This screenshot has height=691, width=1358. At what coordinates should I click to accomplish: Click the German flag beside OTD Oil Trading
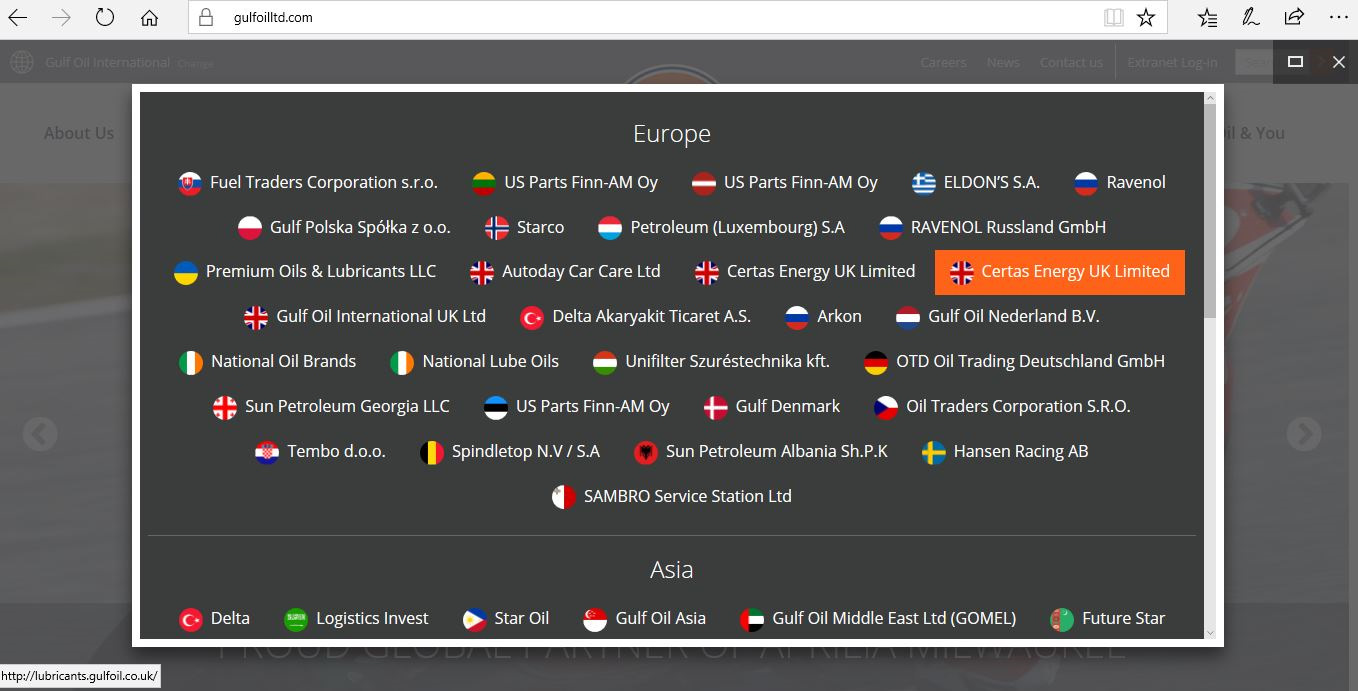coord(876,362)
